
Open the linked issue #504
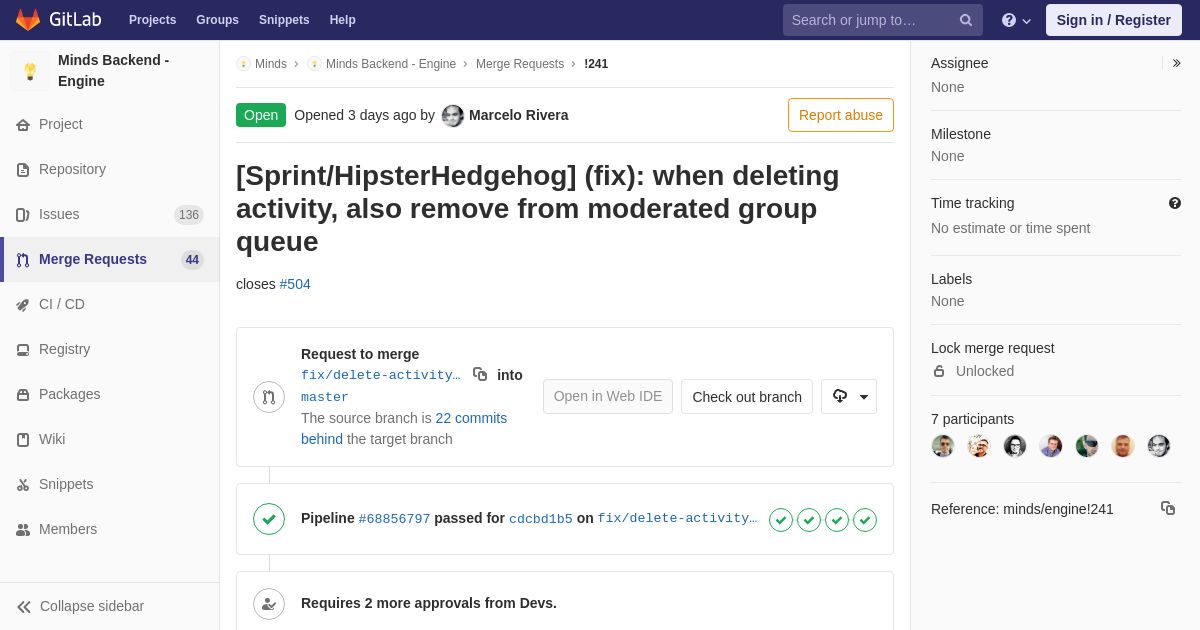(295, 284)
